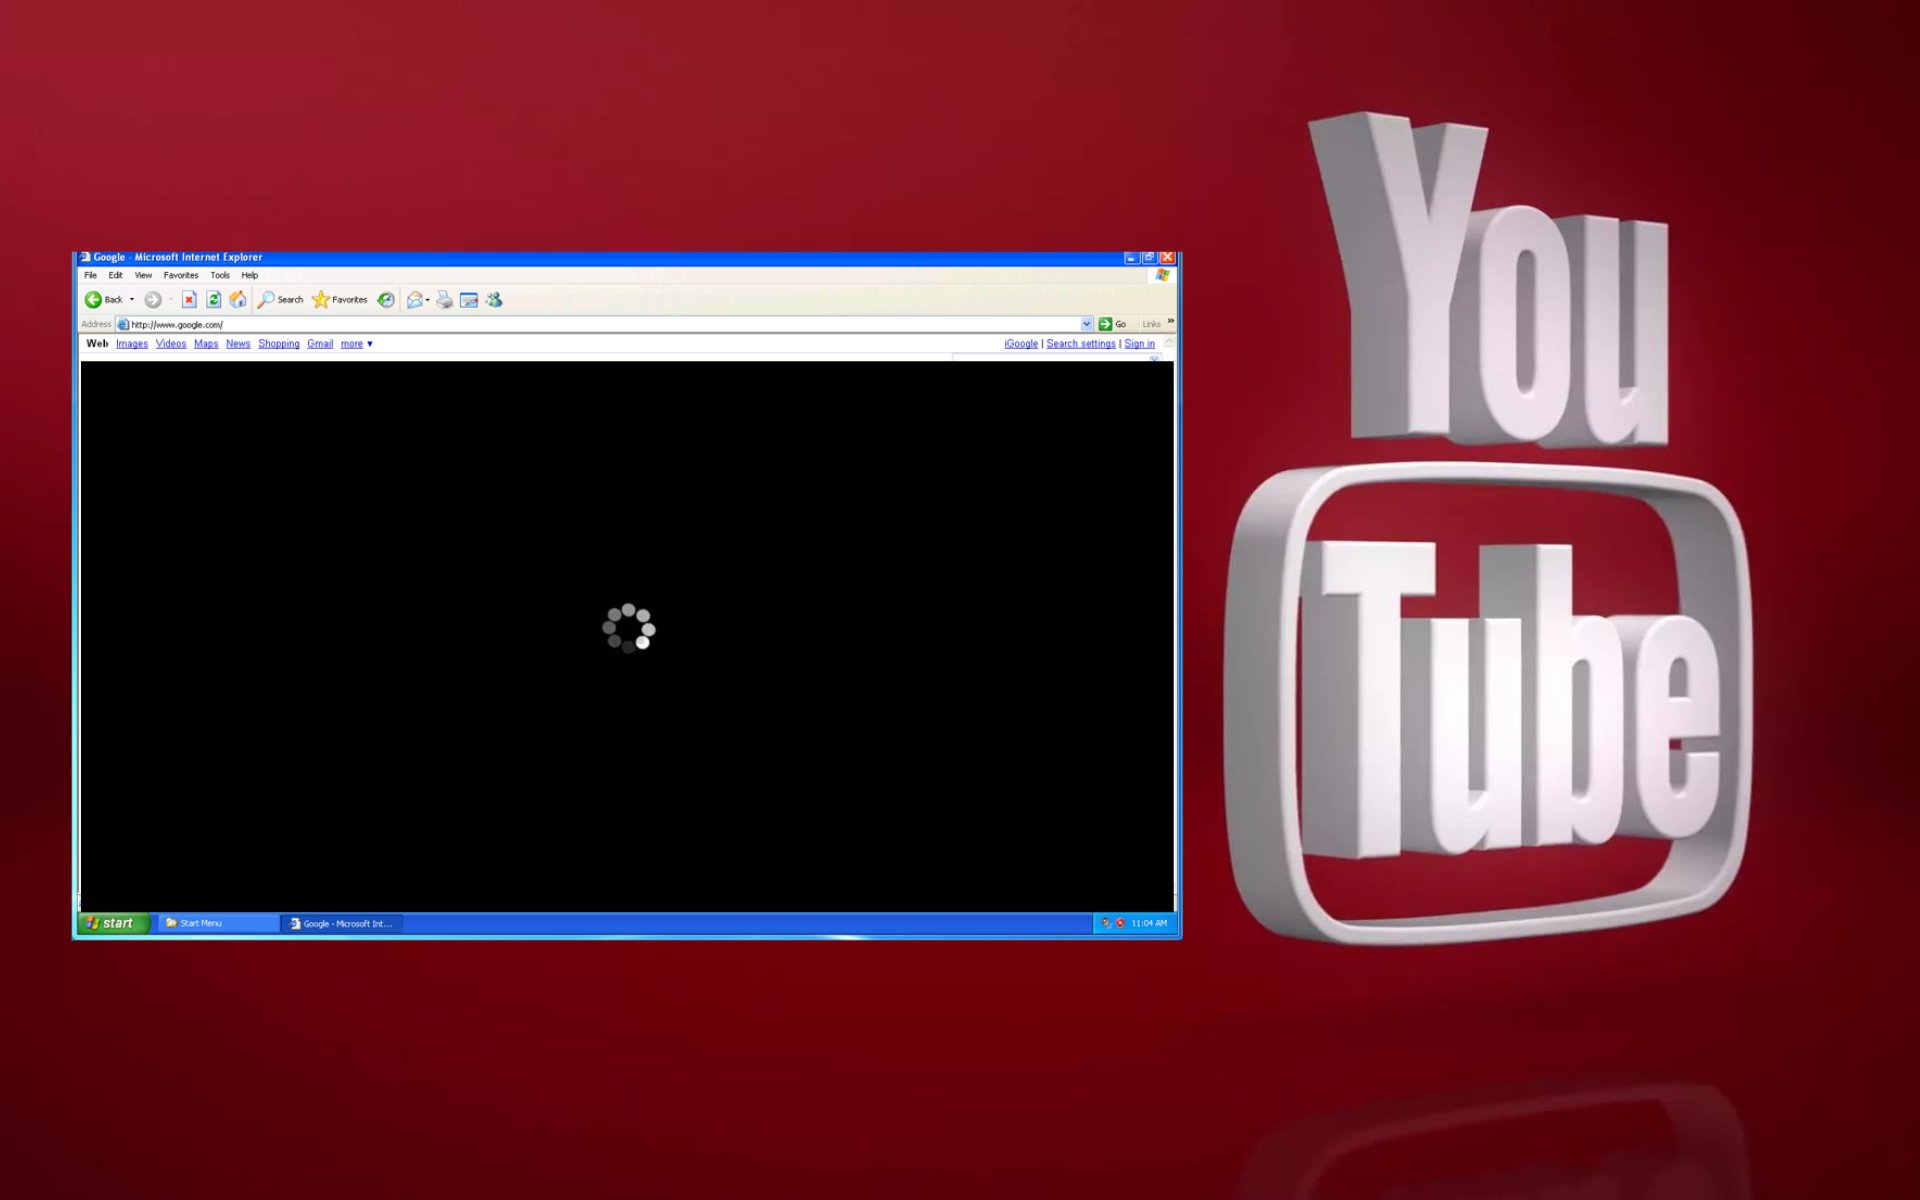Expand the Mail button dropdown arrow
Image resolution: width=1920 pixels, height=1200 pixels.
[x=427, y=299]
